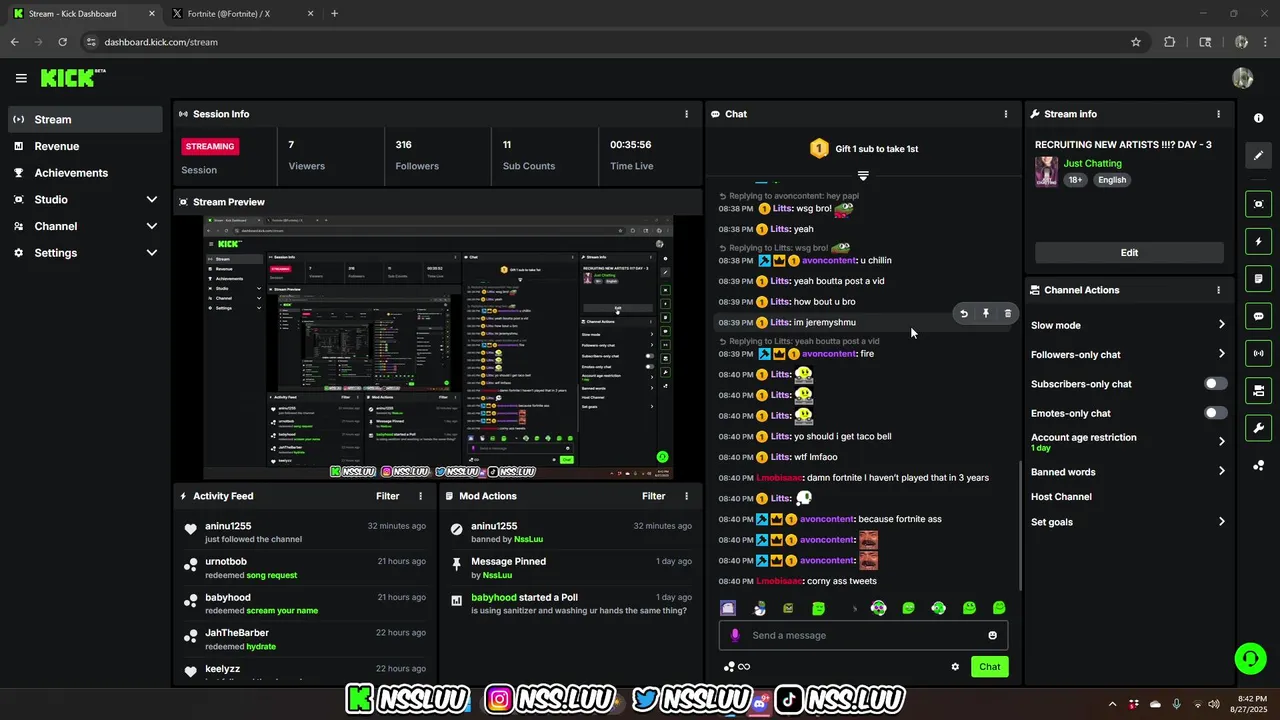Open the hamburger menu beside Kick logo
Viewport: 1280px width, 720px height.
tap(21, 78)
